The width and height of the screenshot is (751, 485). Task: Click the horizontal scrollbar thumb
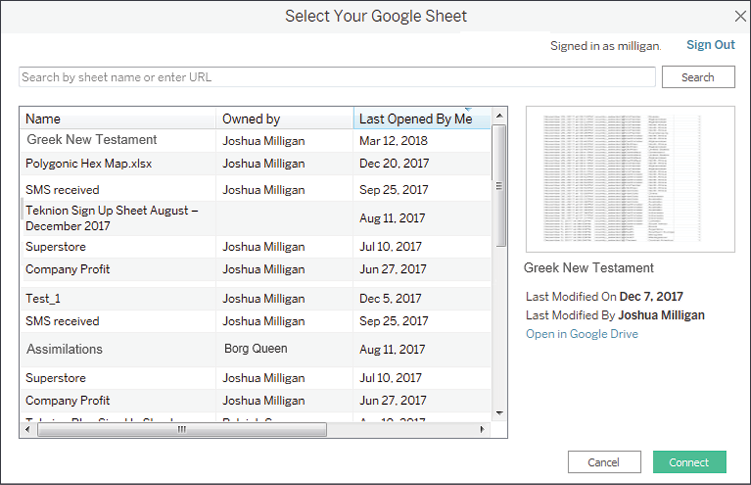(x=182, y=429)
